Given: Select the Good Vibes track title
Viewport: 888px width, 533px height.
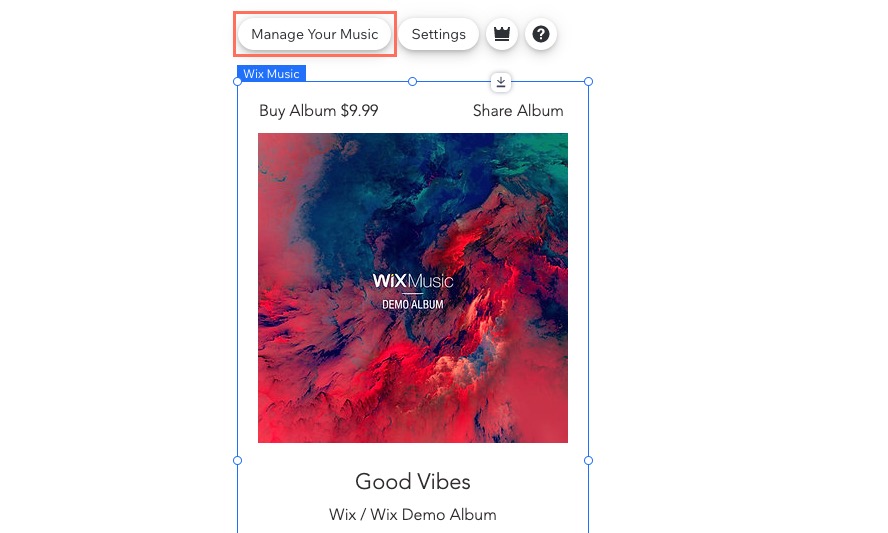Looking at the screenshot, I should click(413, 481).
